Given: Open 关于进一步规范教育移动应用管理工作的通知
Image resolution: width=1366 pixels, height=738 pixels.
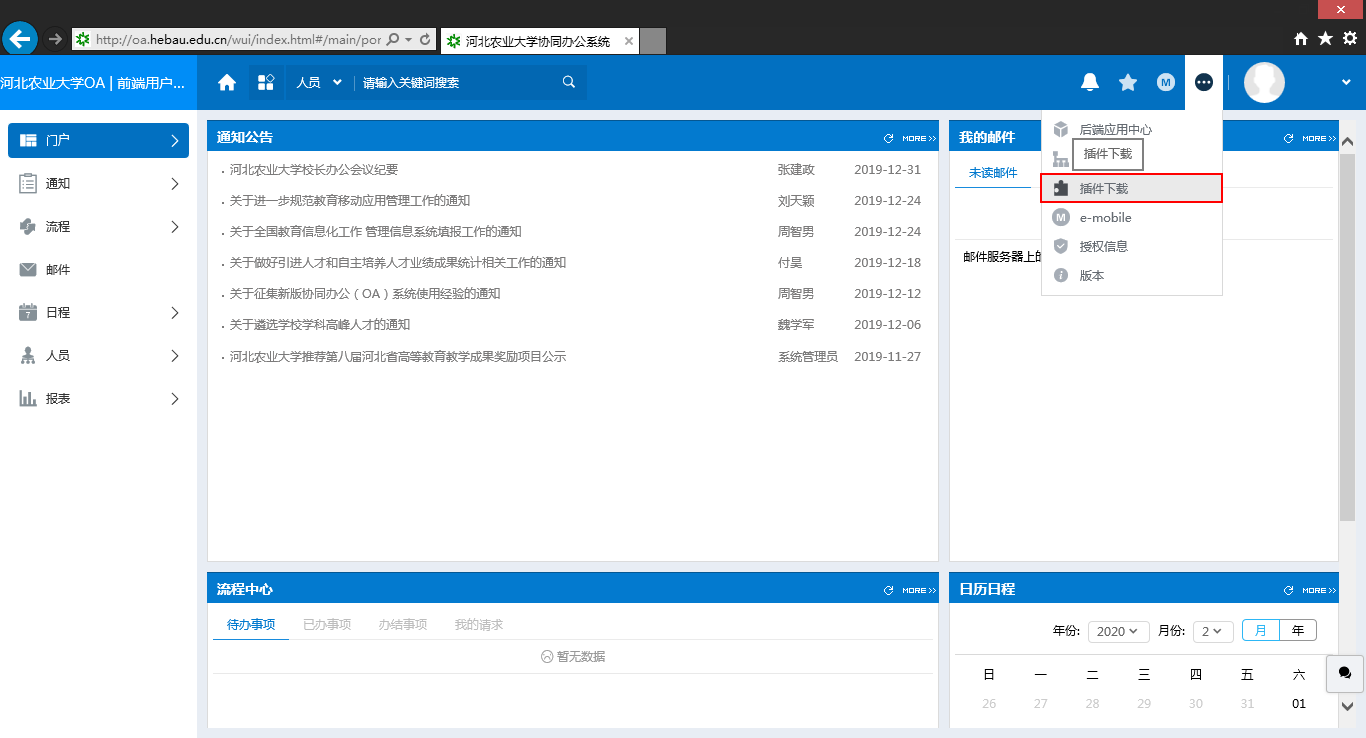Looking at the screenshot, I should [350, 201].
